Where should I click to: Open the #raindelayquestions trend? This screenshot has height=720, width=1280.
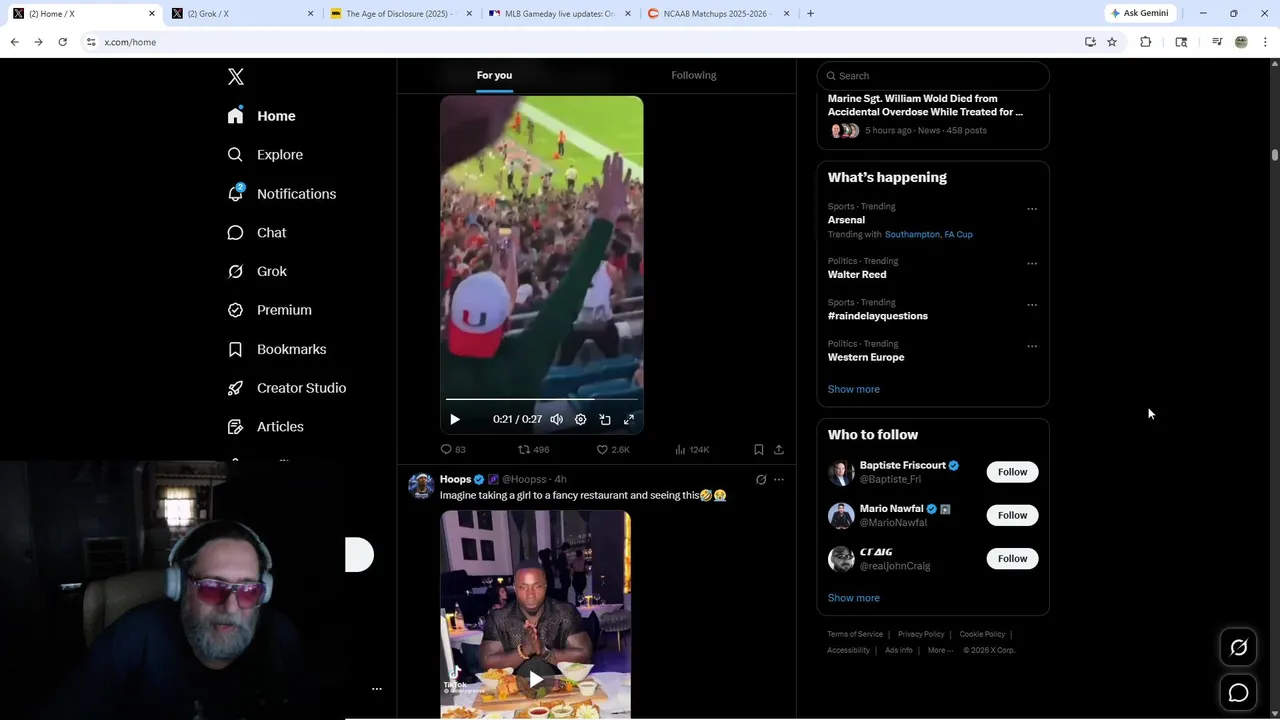tap(878, 316)
